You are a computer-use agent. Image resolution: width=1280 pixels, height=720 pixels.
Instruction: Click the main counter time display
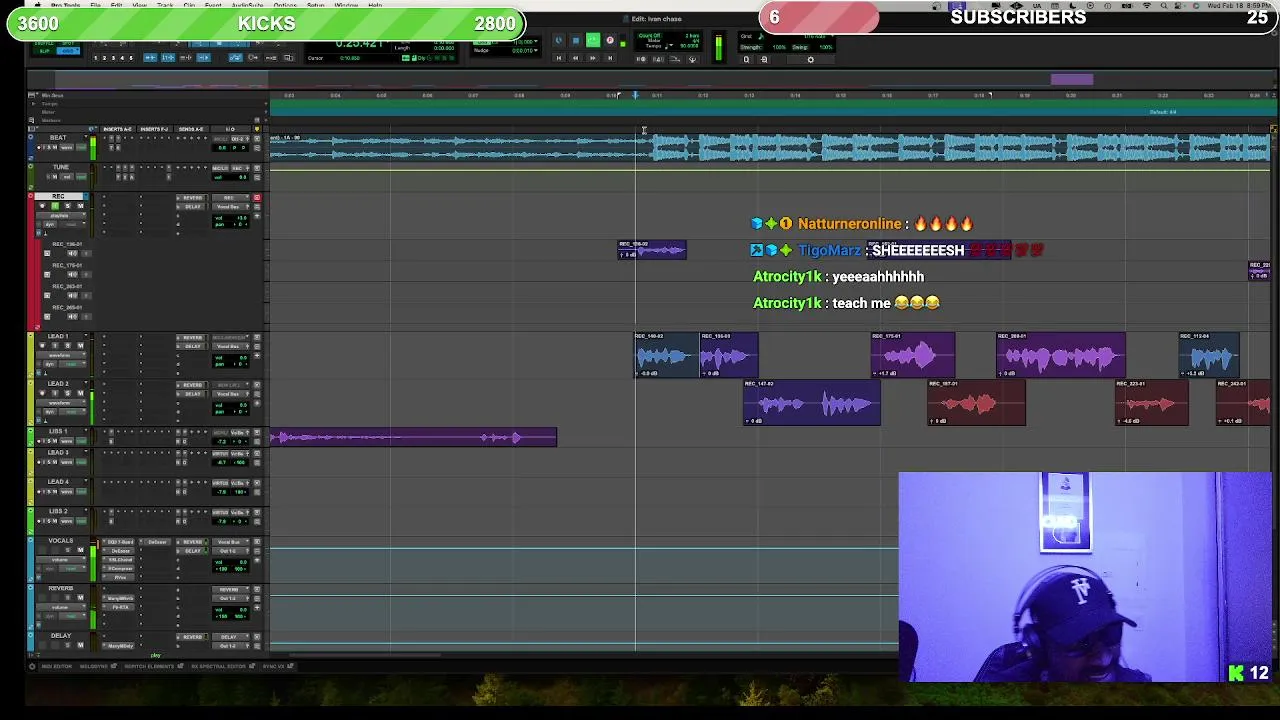pyautogui.click(x=358, y=43)
